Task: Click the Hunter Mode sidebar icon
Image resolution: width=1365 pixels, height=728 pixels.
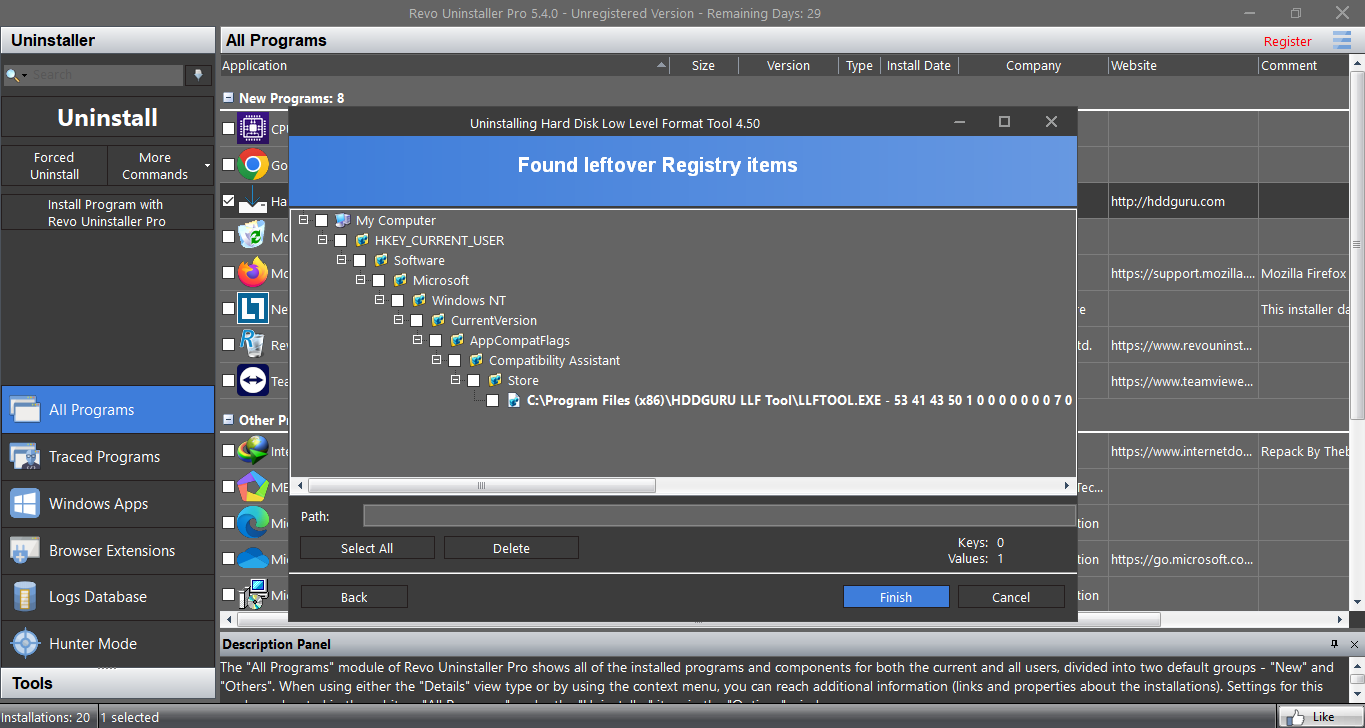Action: [x=25, y=643]
